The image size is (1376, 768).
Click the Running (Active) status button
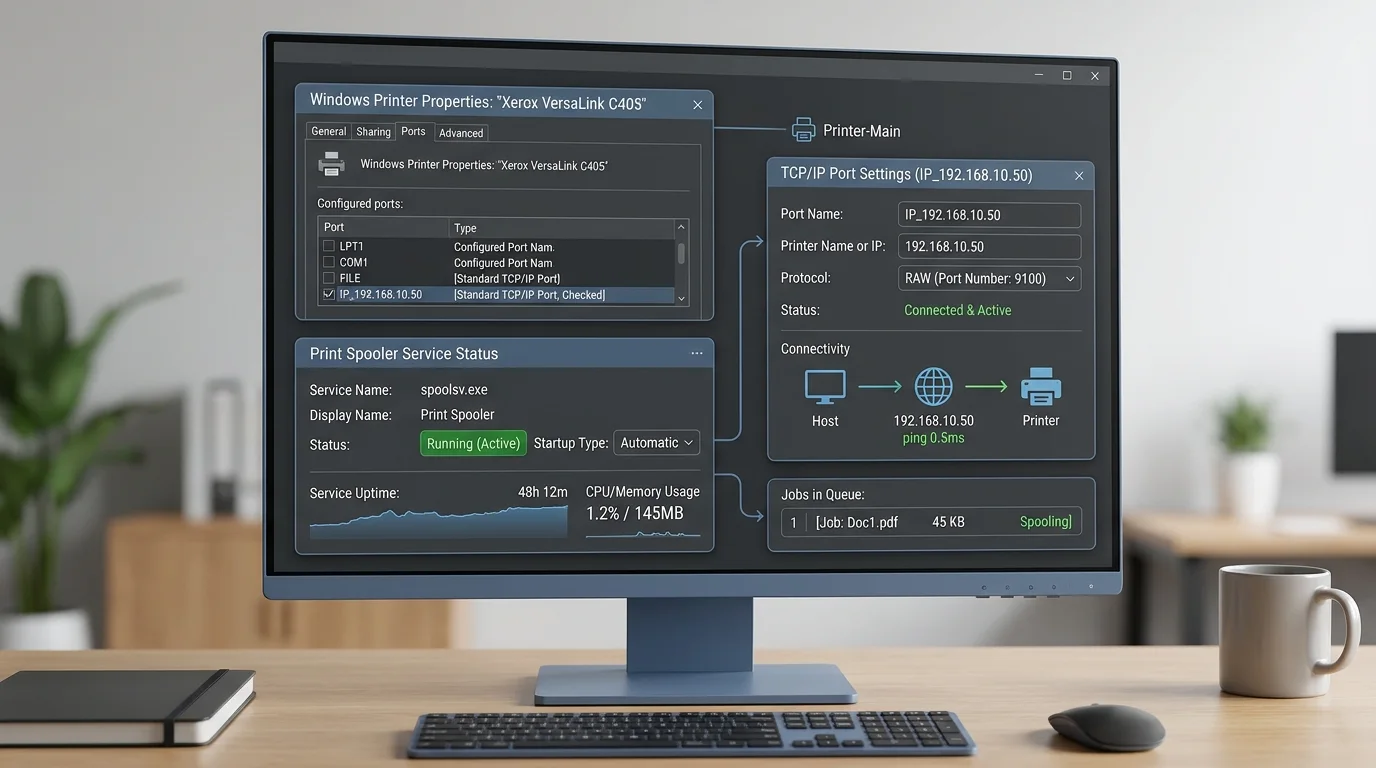click(x=473, y=444)
